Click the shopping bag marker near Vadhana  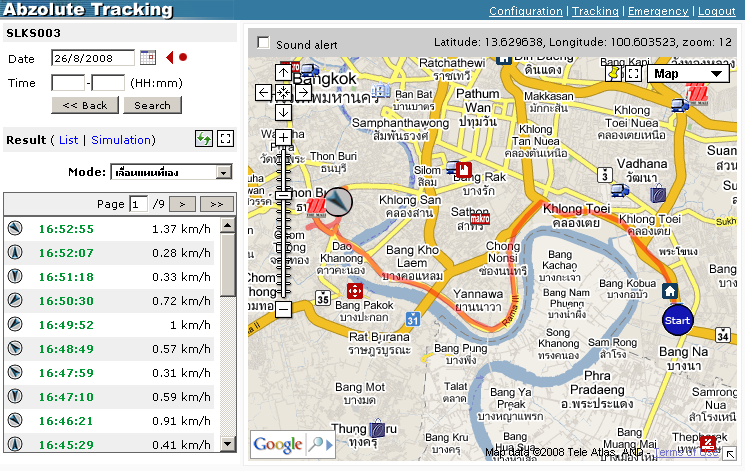[x=658, y=194]
